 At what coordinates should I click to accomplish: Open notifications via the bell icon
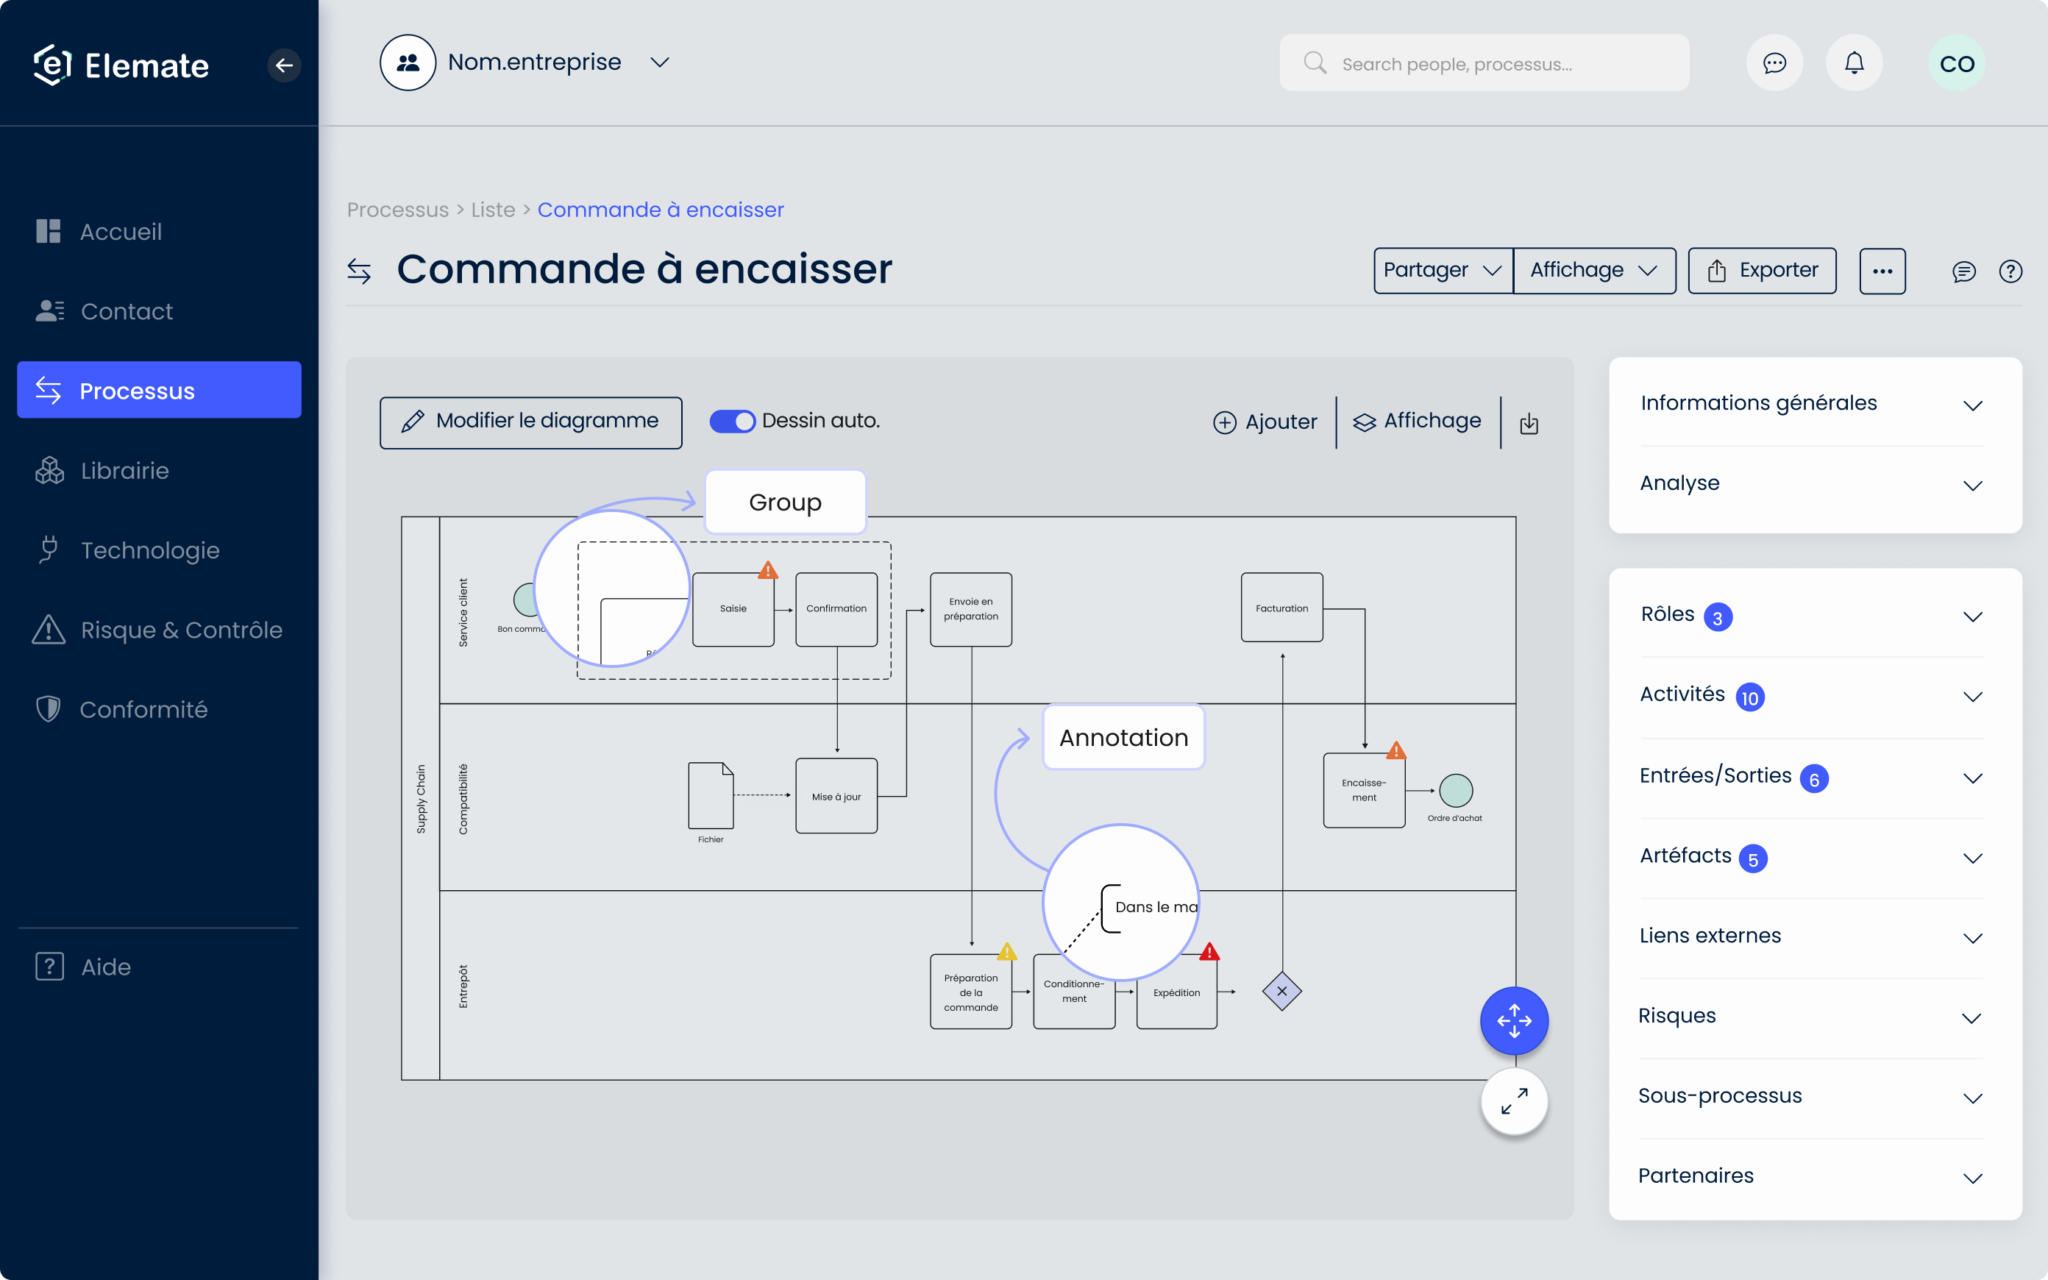coord(1854,62)
